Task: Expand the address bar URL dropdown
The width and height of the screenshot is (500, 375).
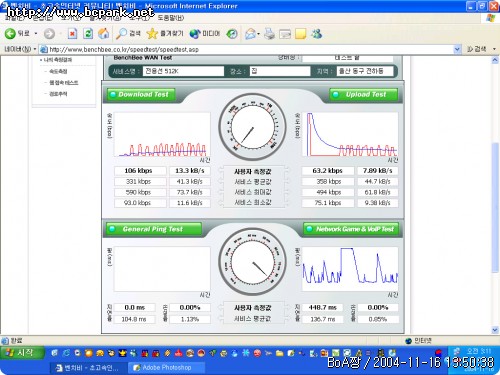Action: (457, 49)
